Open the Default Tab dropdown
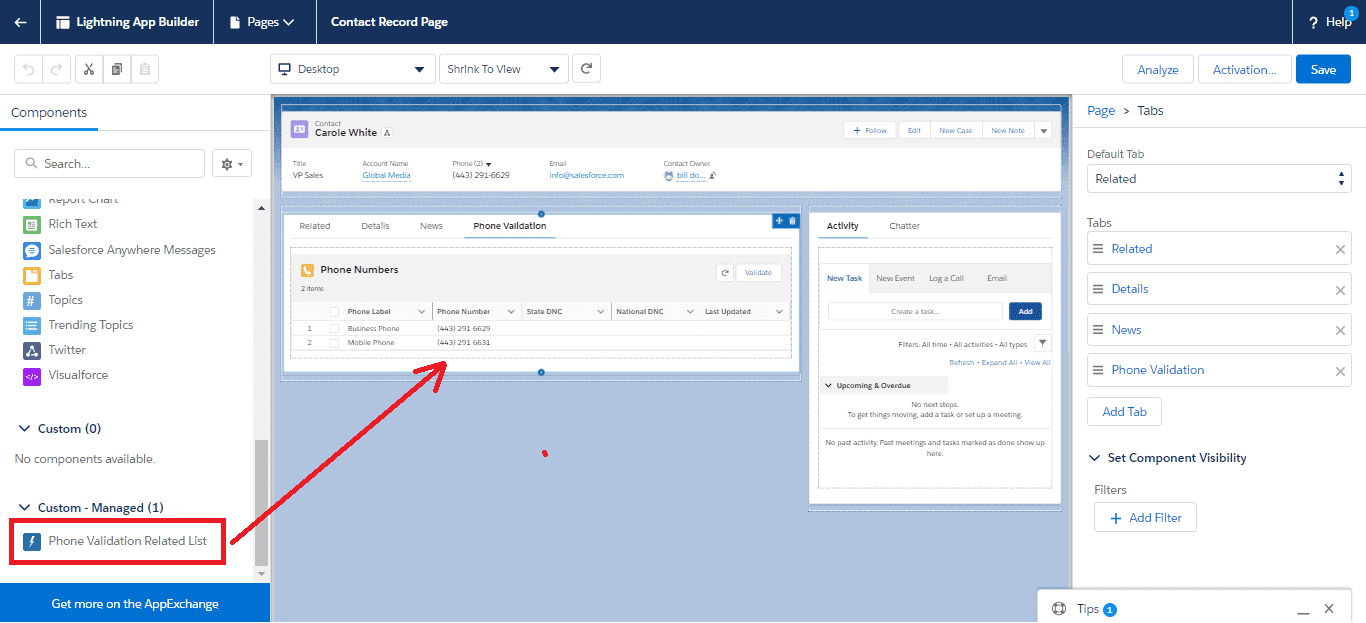The width and height of the screenshot is (1366, 623). coord(1218,179)
